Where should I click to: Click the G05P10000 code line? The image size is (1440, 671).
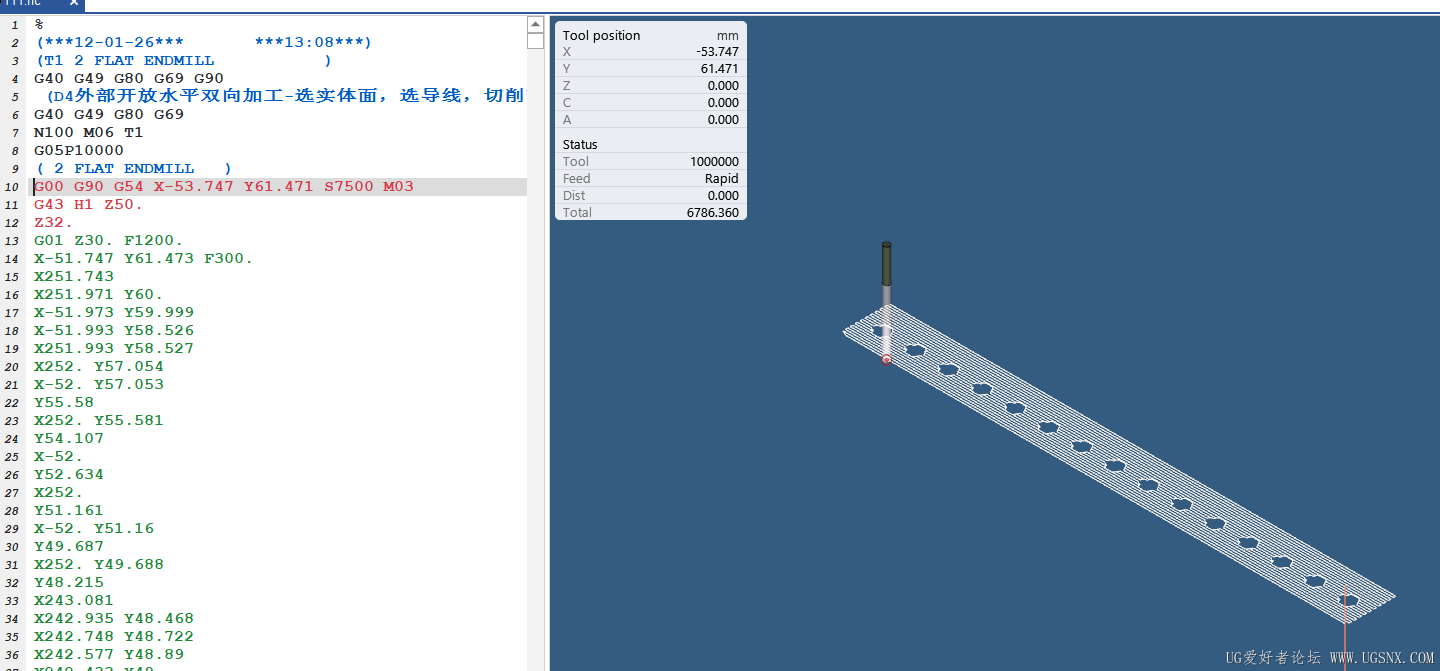pyautogui.click(x=79, y=151)
